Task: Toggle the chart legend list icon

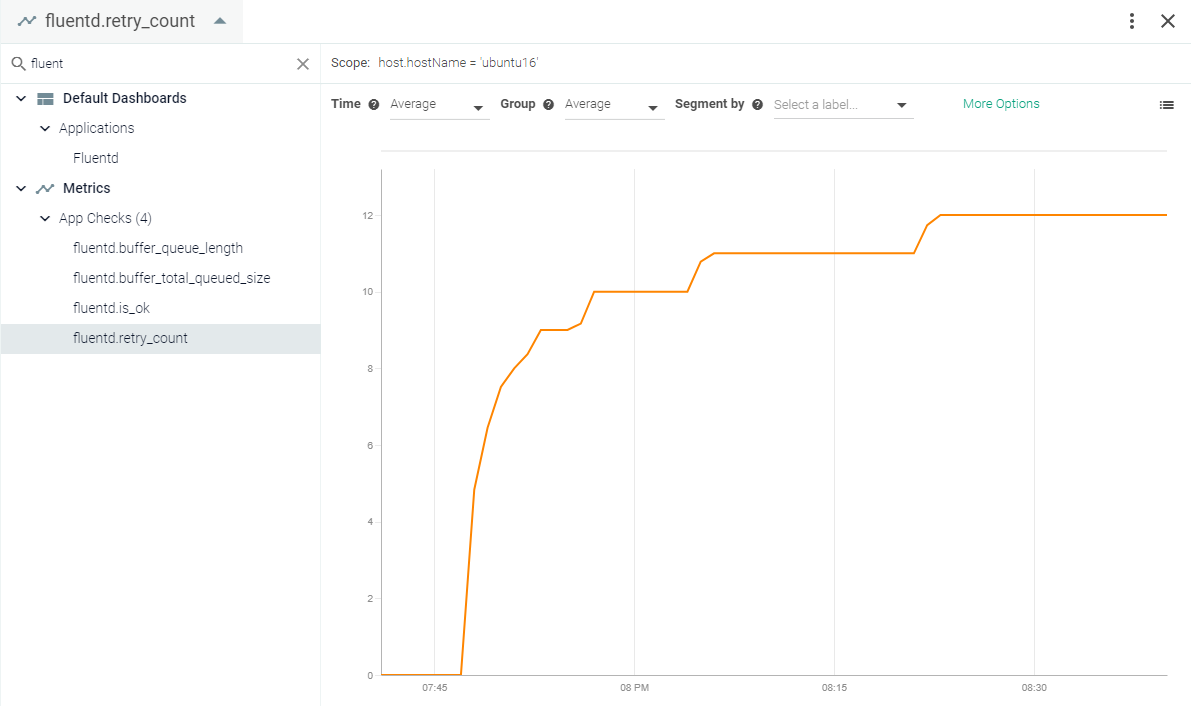Action: [x=1167, y=105]
